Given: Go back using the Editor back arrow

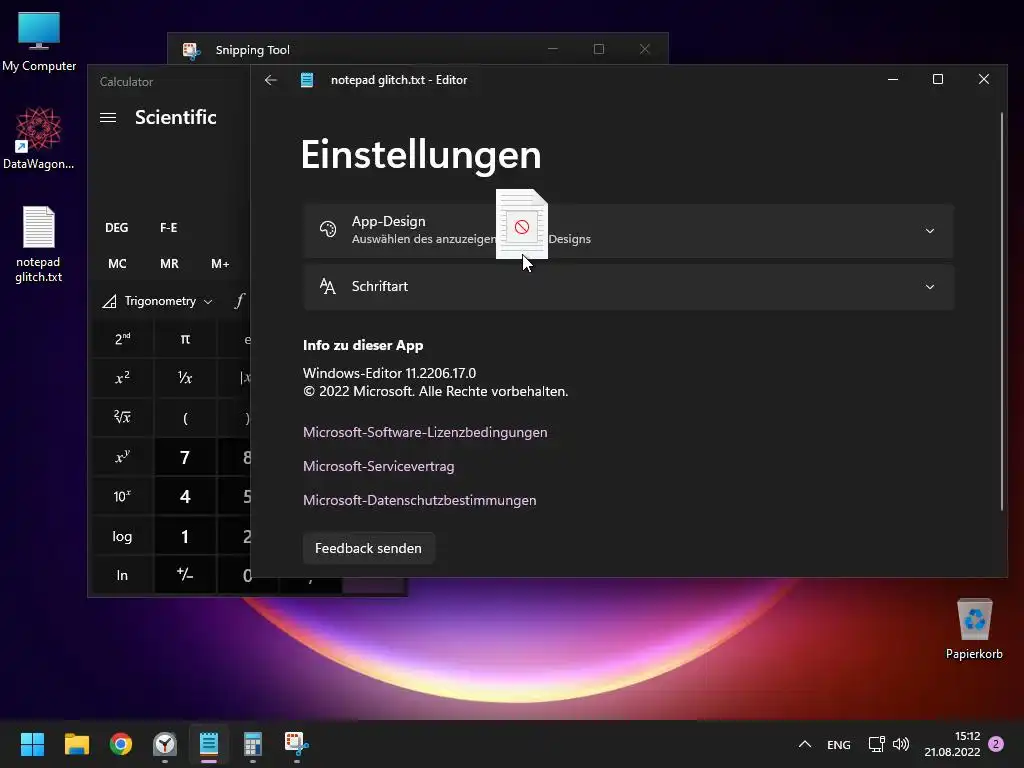Looking at the screenshot, I should [271, 80].
